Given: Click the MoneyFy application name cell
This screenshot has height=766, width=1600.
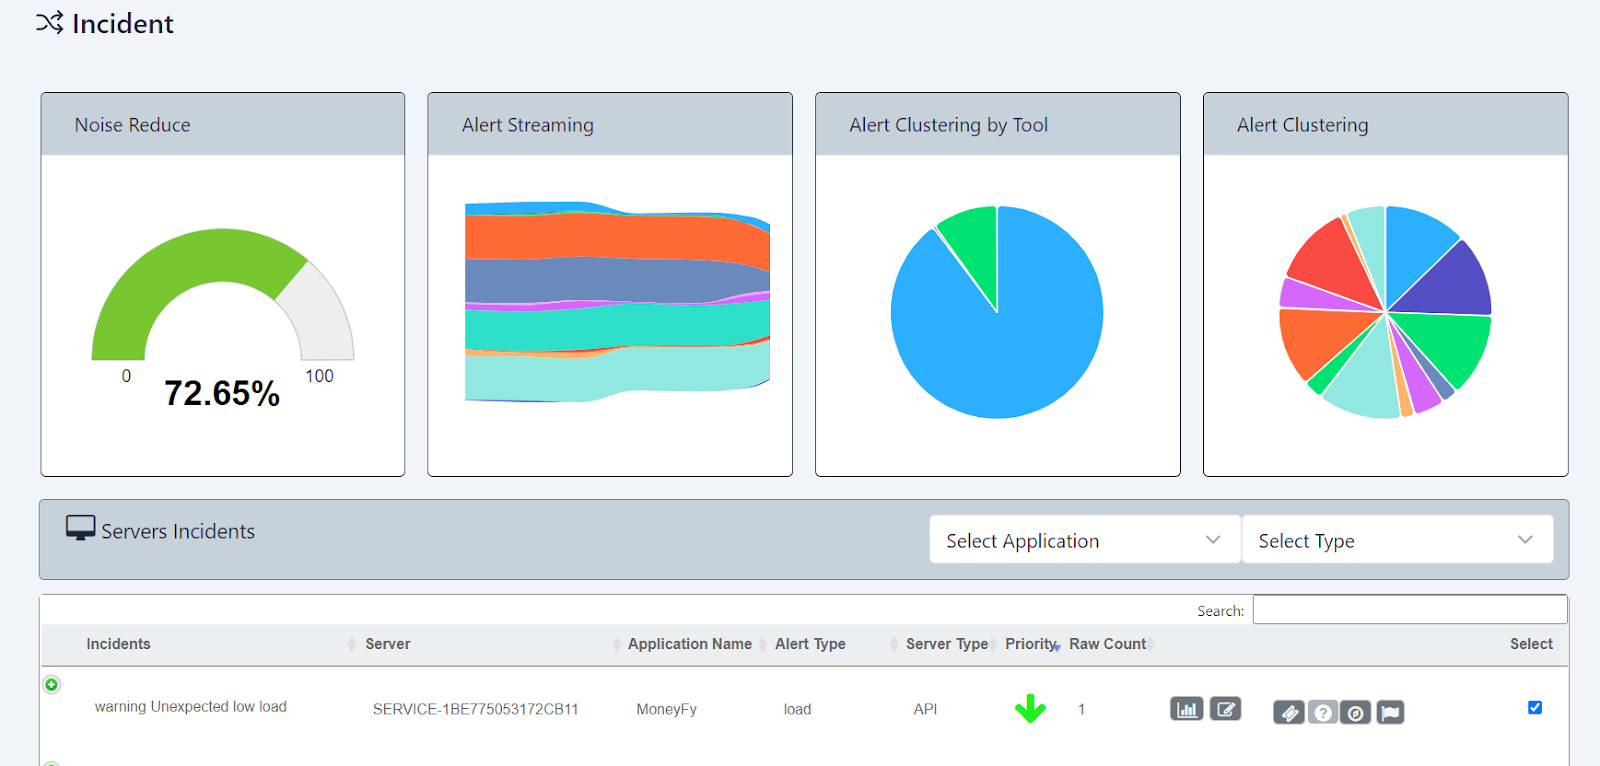Looking at the screenshot, I should coord(667,709).
